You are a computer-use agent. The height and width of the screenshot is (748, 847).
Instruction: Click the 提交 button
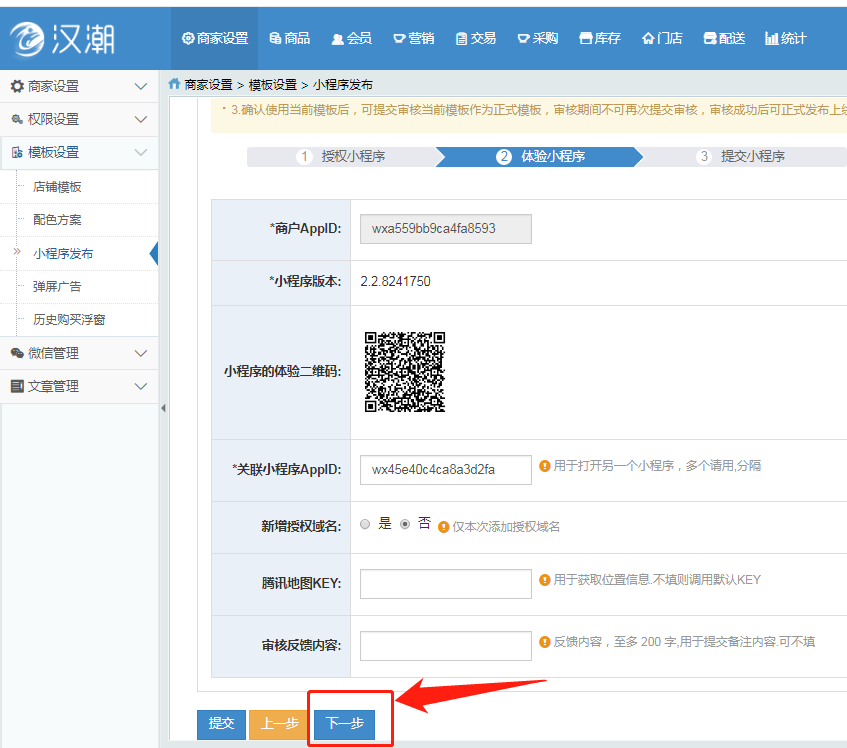[221, 724]
